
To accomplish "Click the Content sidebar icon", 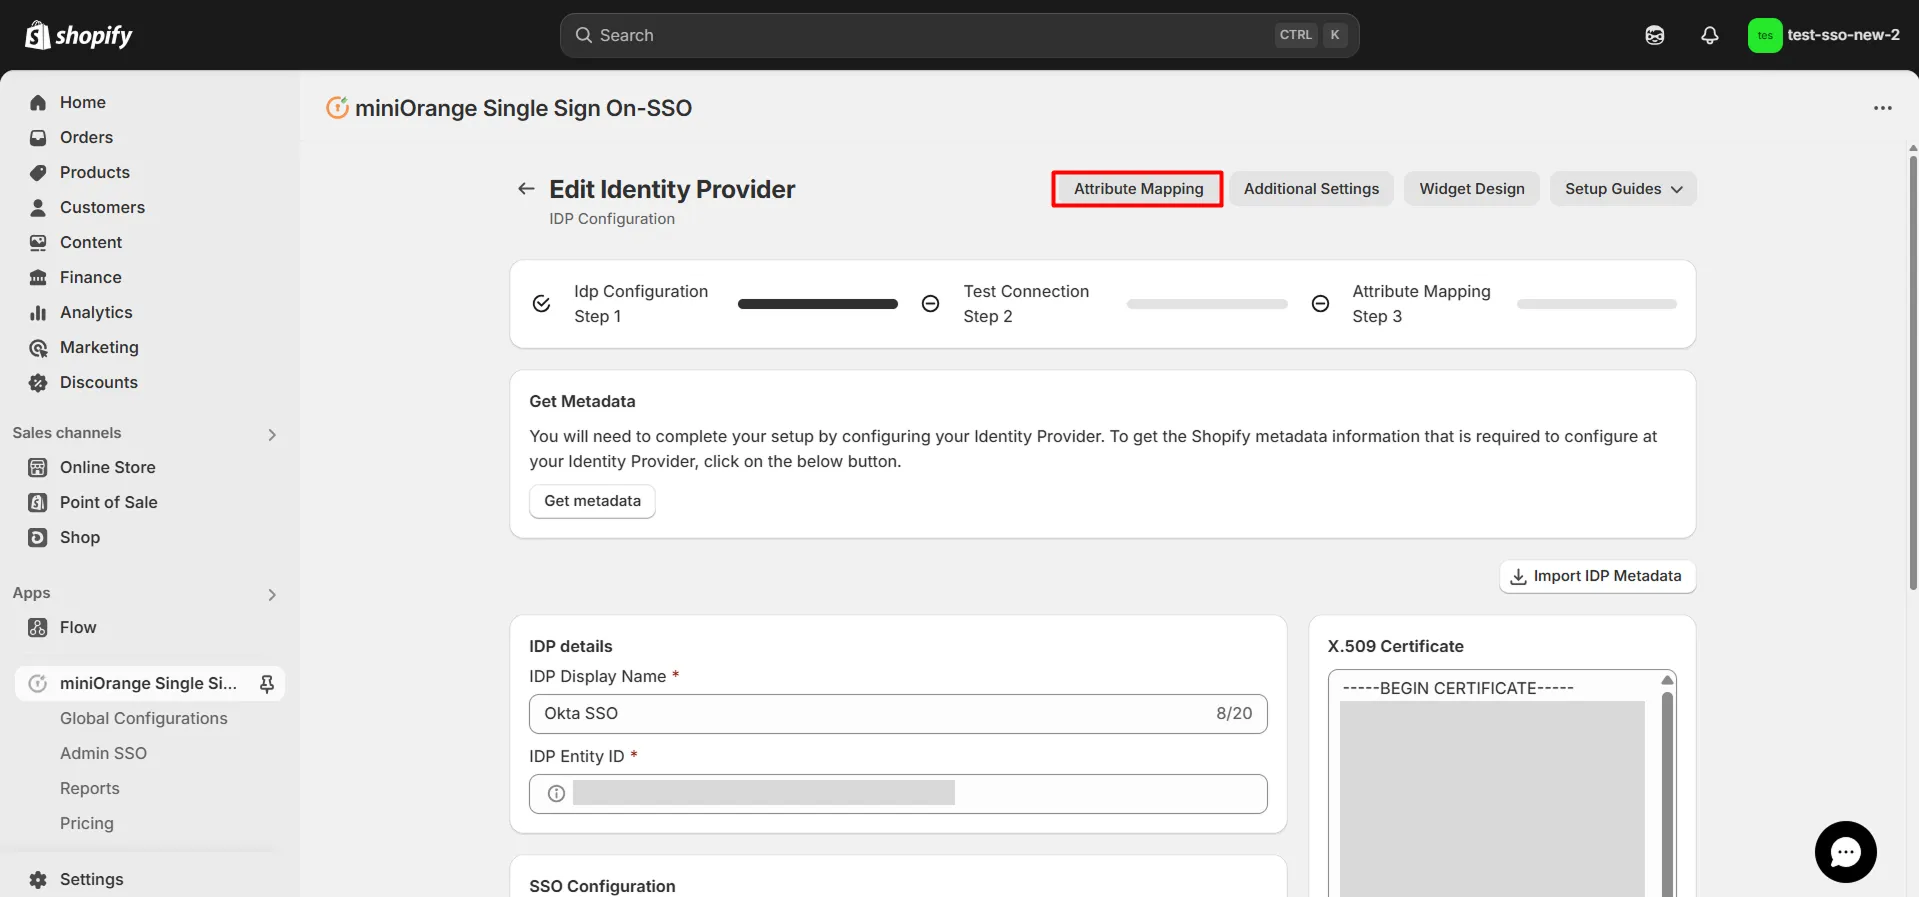I will pyautogui.click(x=38, y=242).
